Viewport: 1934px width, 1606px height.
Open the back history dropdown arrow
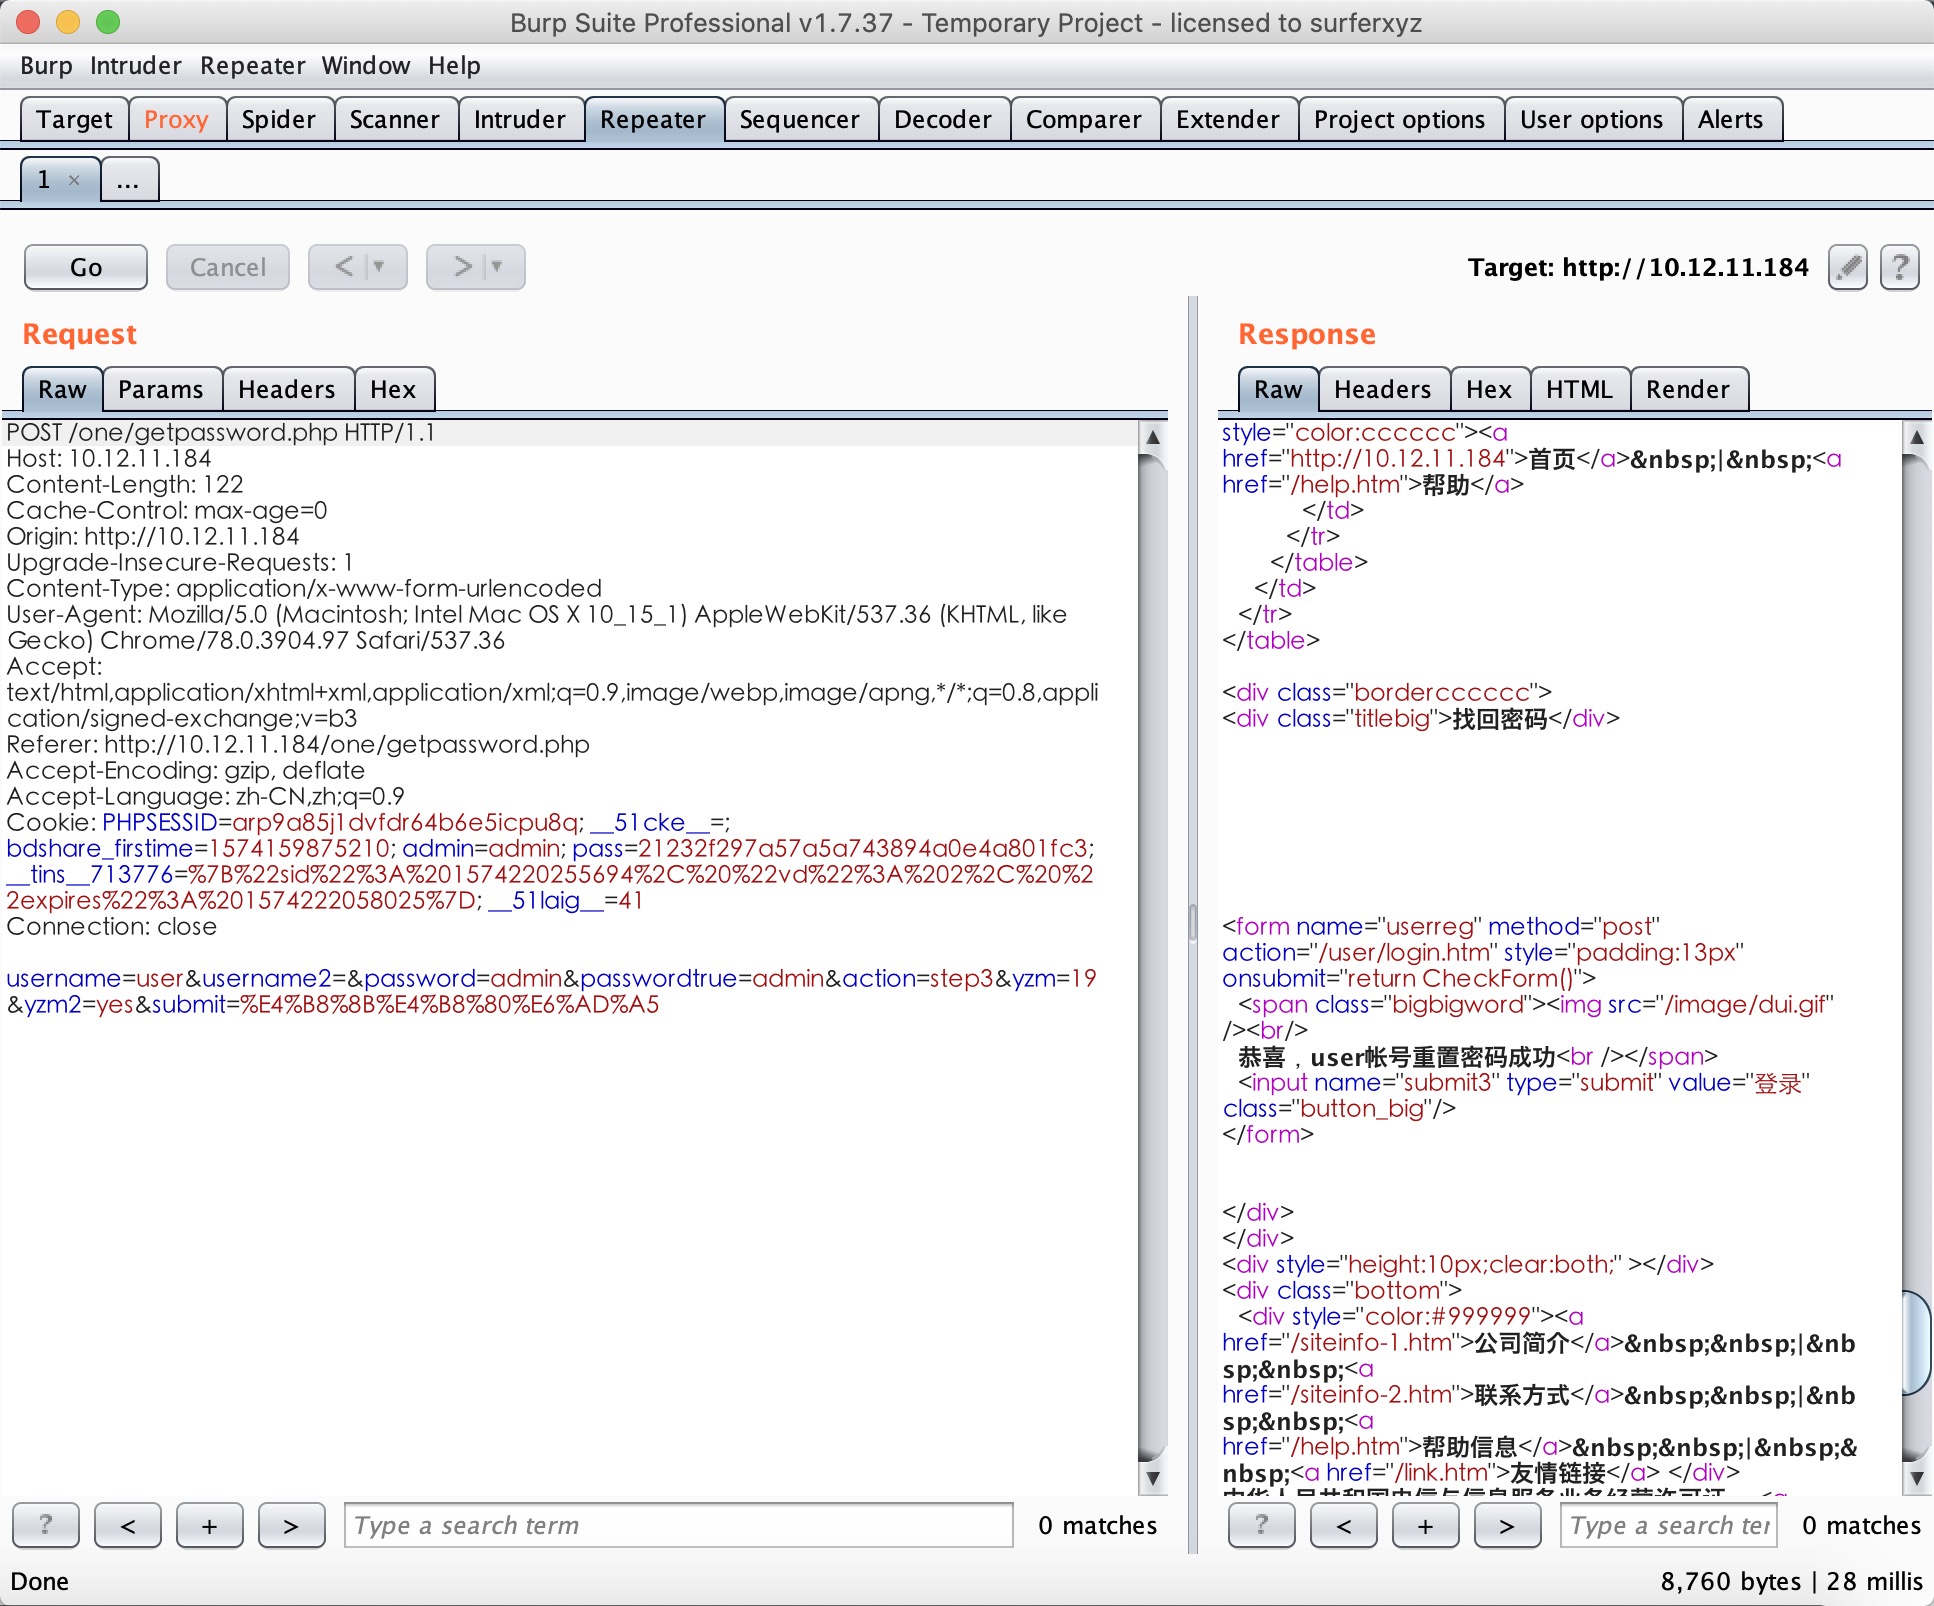(x=380, y=267)
